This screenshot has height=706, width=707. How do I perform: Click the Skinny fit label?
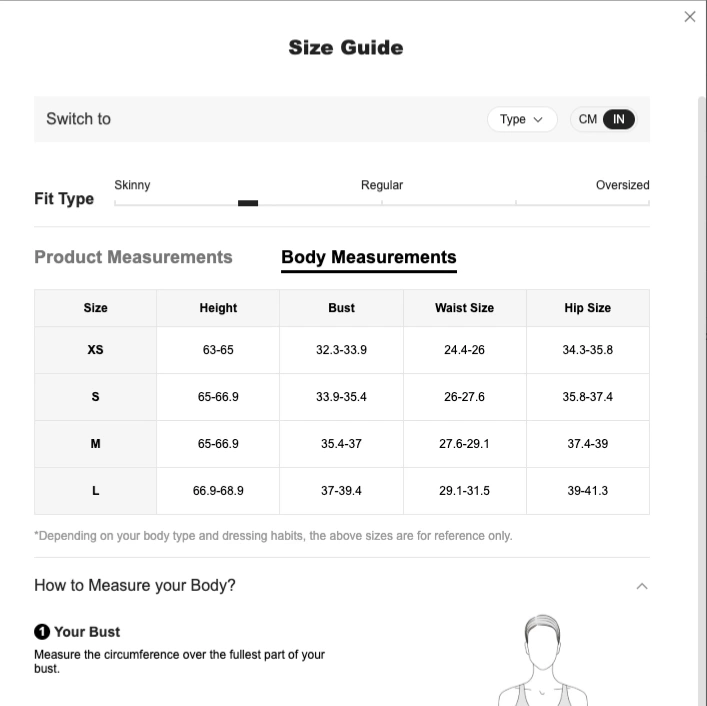[x=132, y=185]
